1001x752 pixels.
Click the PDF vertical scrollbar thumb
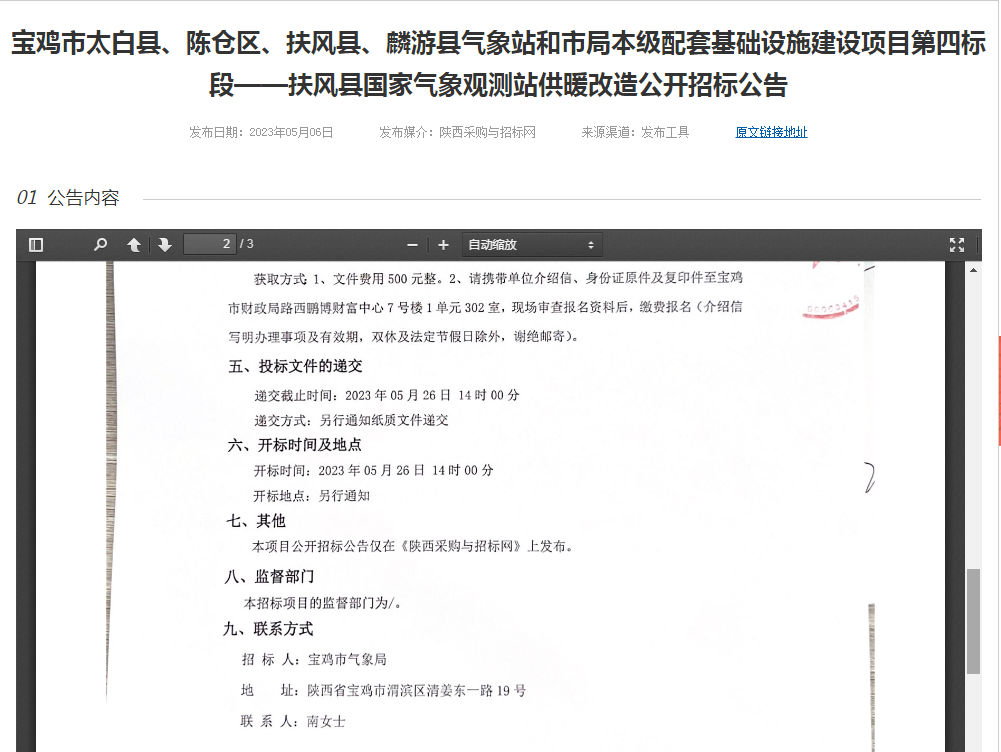pos(974,621)
